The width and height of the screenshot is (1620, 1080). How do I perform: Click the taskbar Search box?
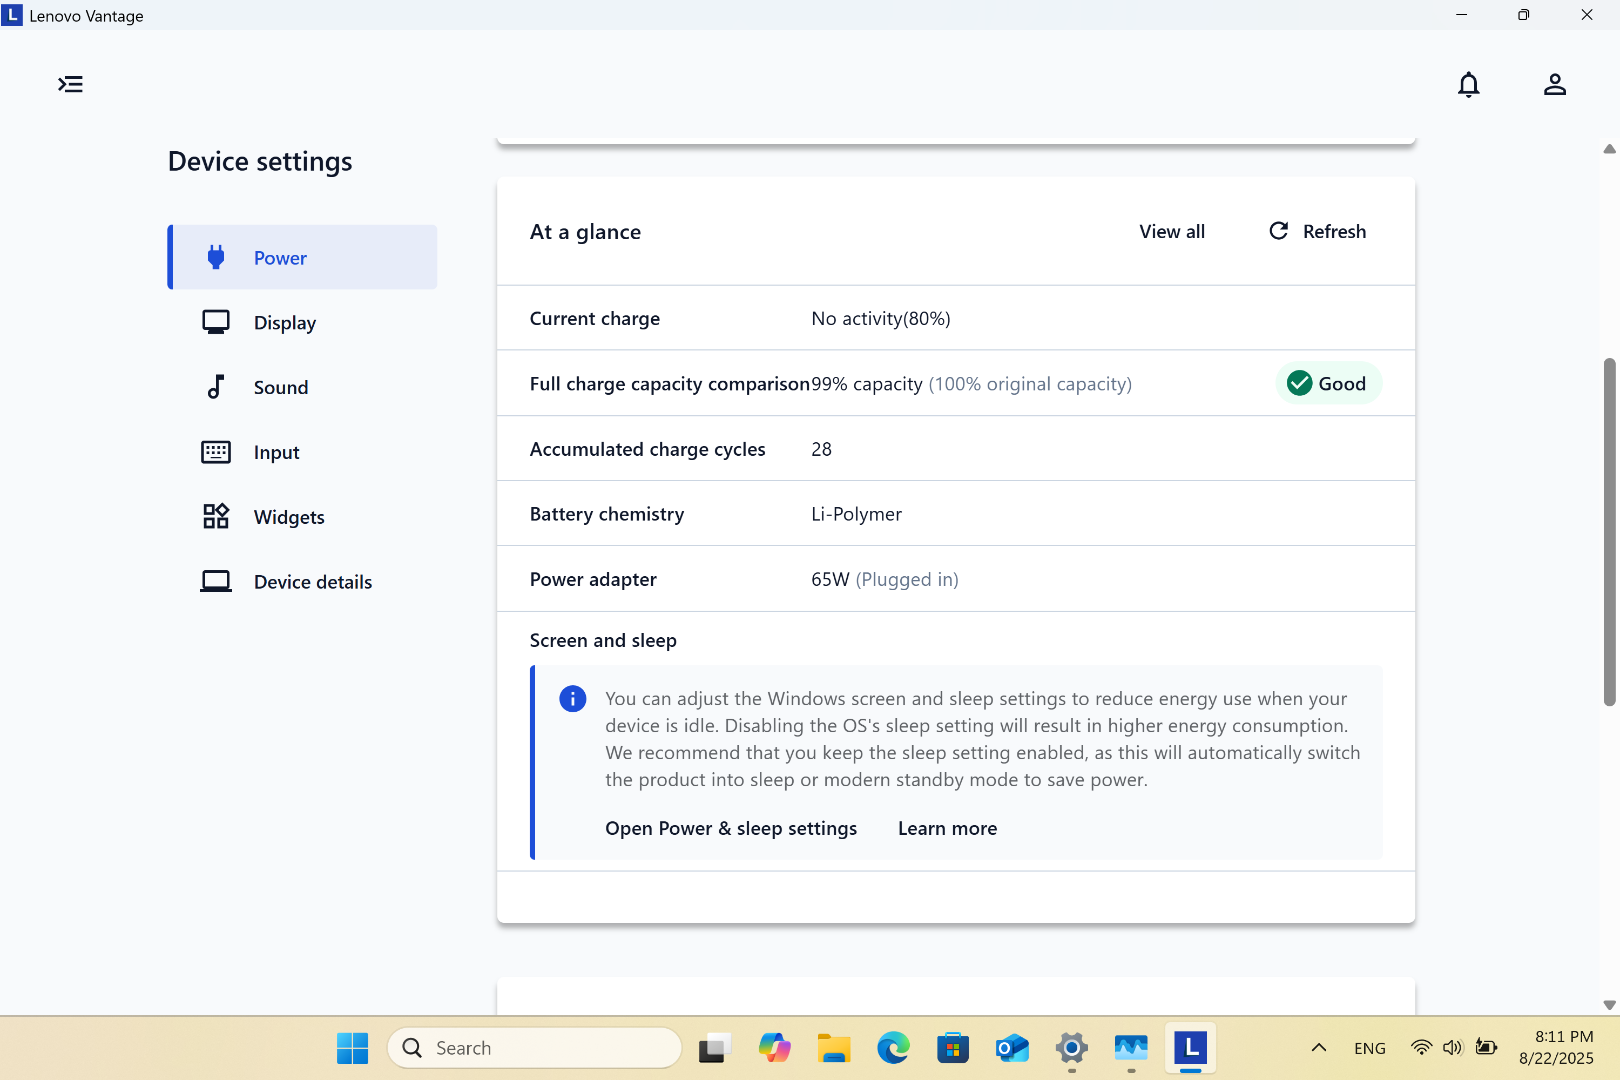[x=534, y=1048]
